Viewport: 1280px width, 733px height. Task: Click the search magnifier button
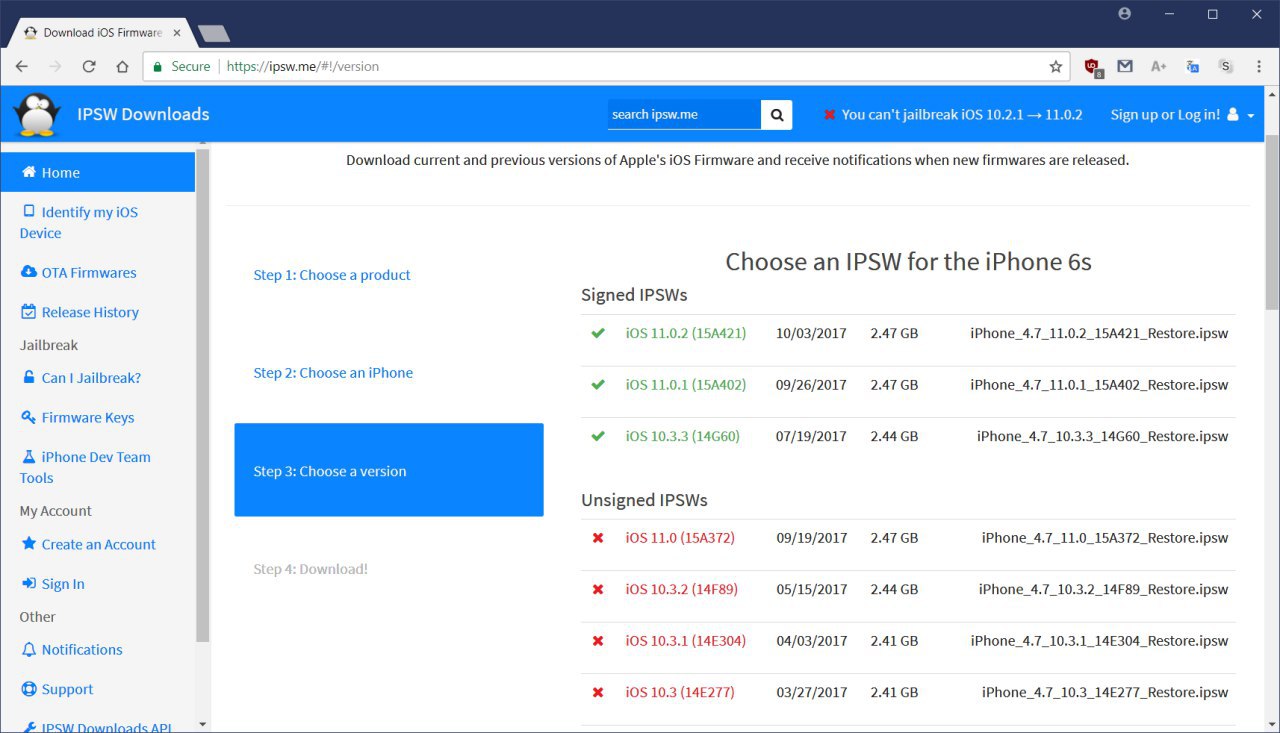point(777,114)
